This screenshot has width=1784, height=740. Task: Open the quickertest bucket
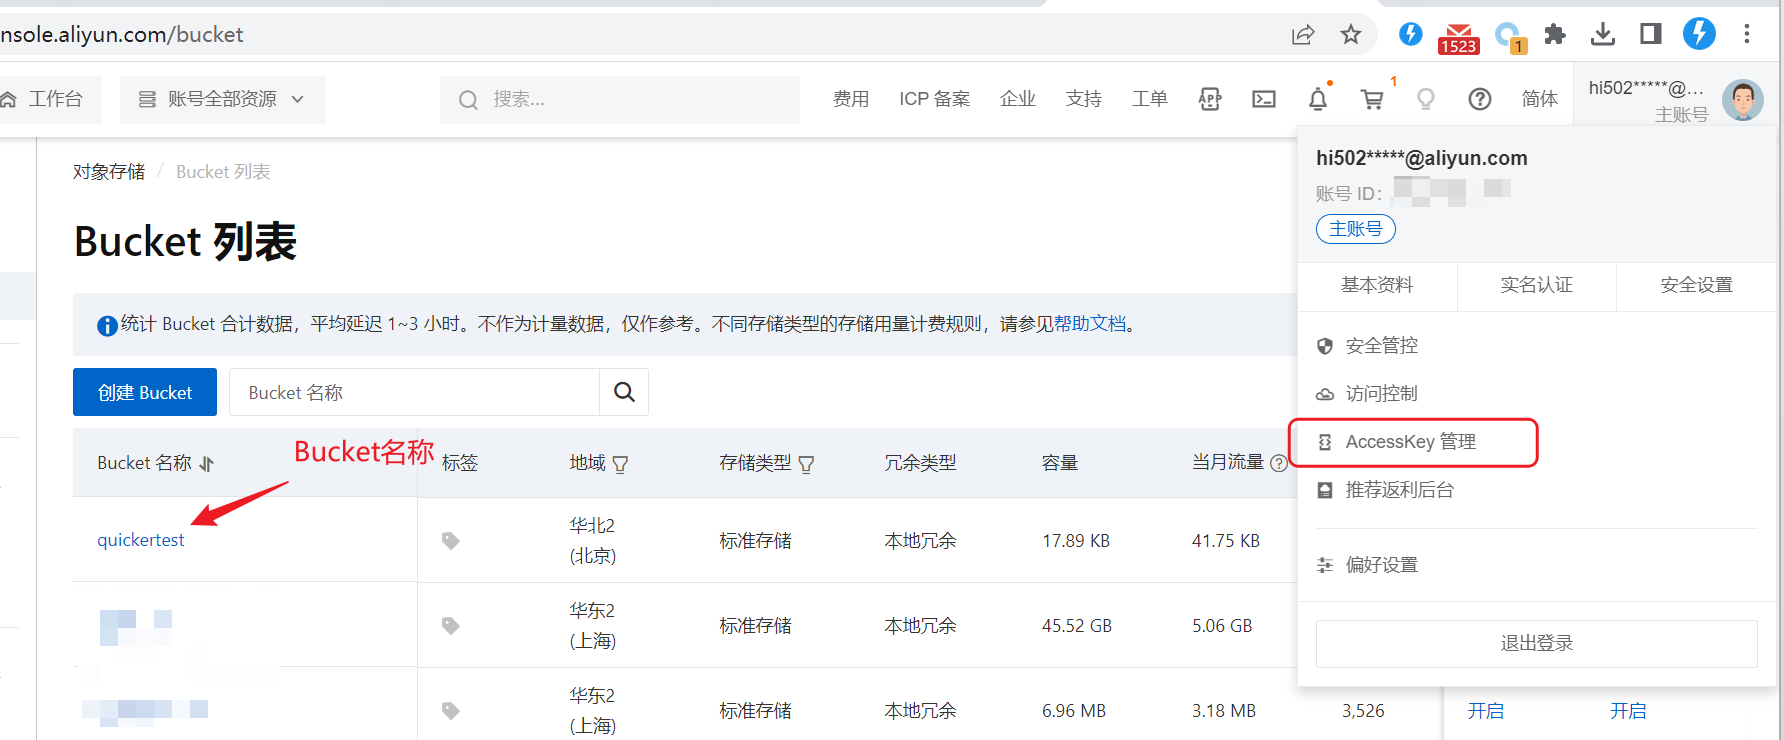click(x=141, y=540)
